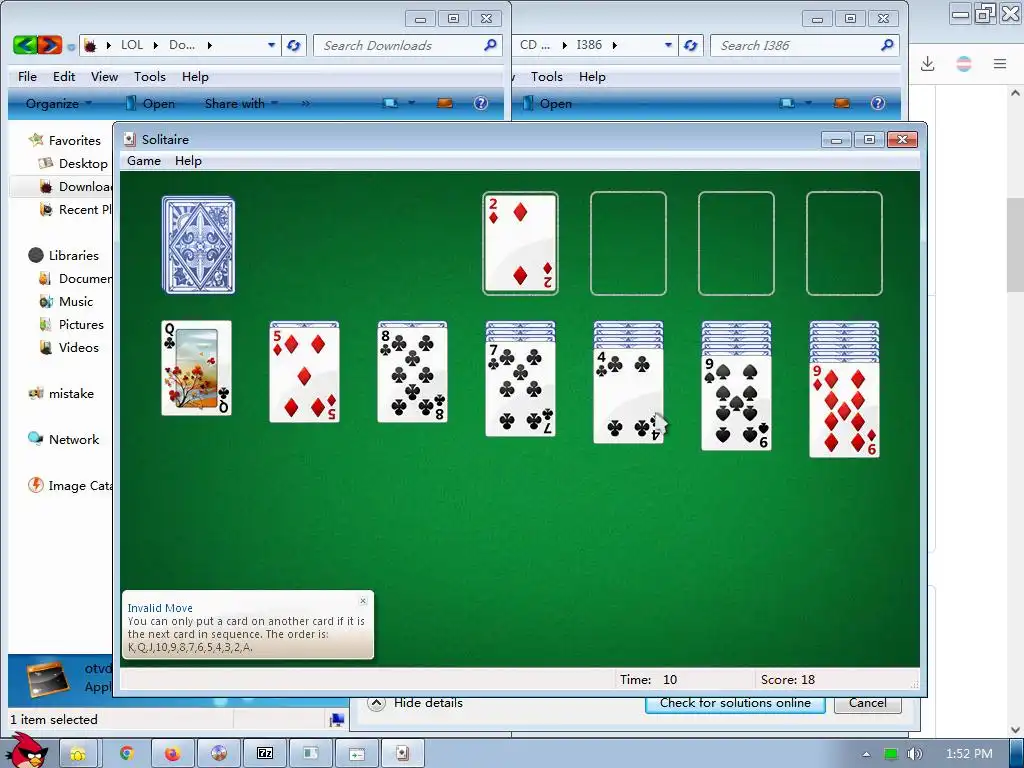
Task: Open the Angry Birds start button
Action: click(x=26, y=751)
